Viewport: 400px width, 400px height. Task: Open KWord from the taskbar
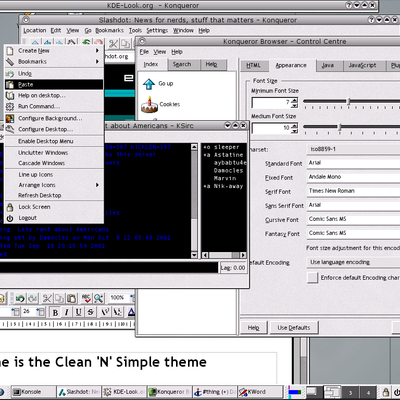tap(260, 392)
